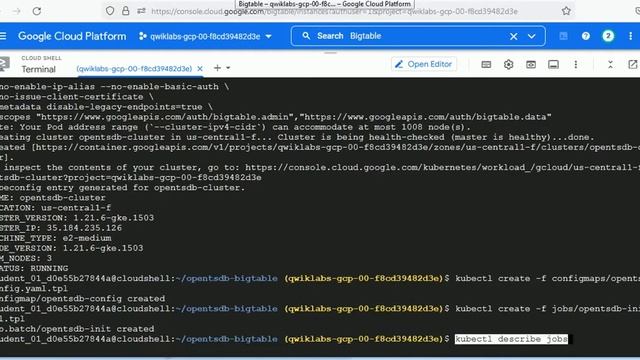The image size is (640, 360).
Task: Select the Terminal label
Action: point(38,69)
